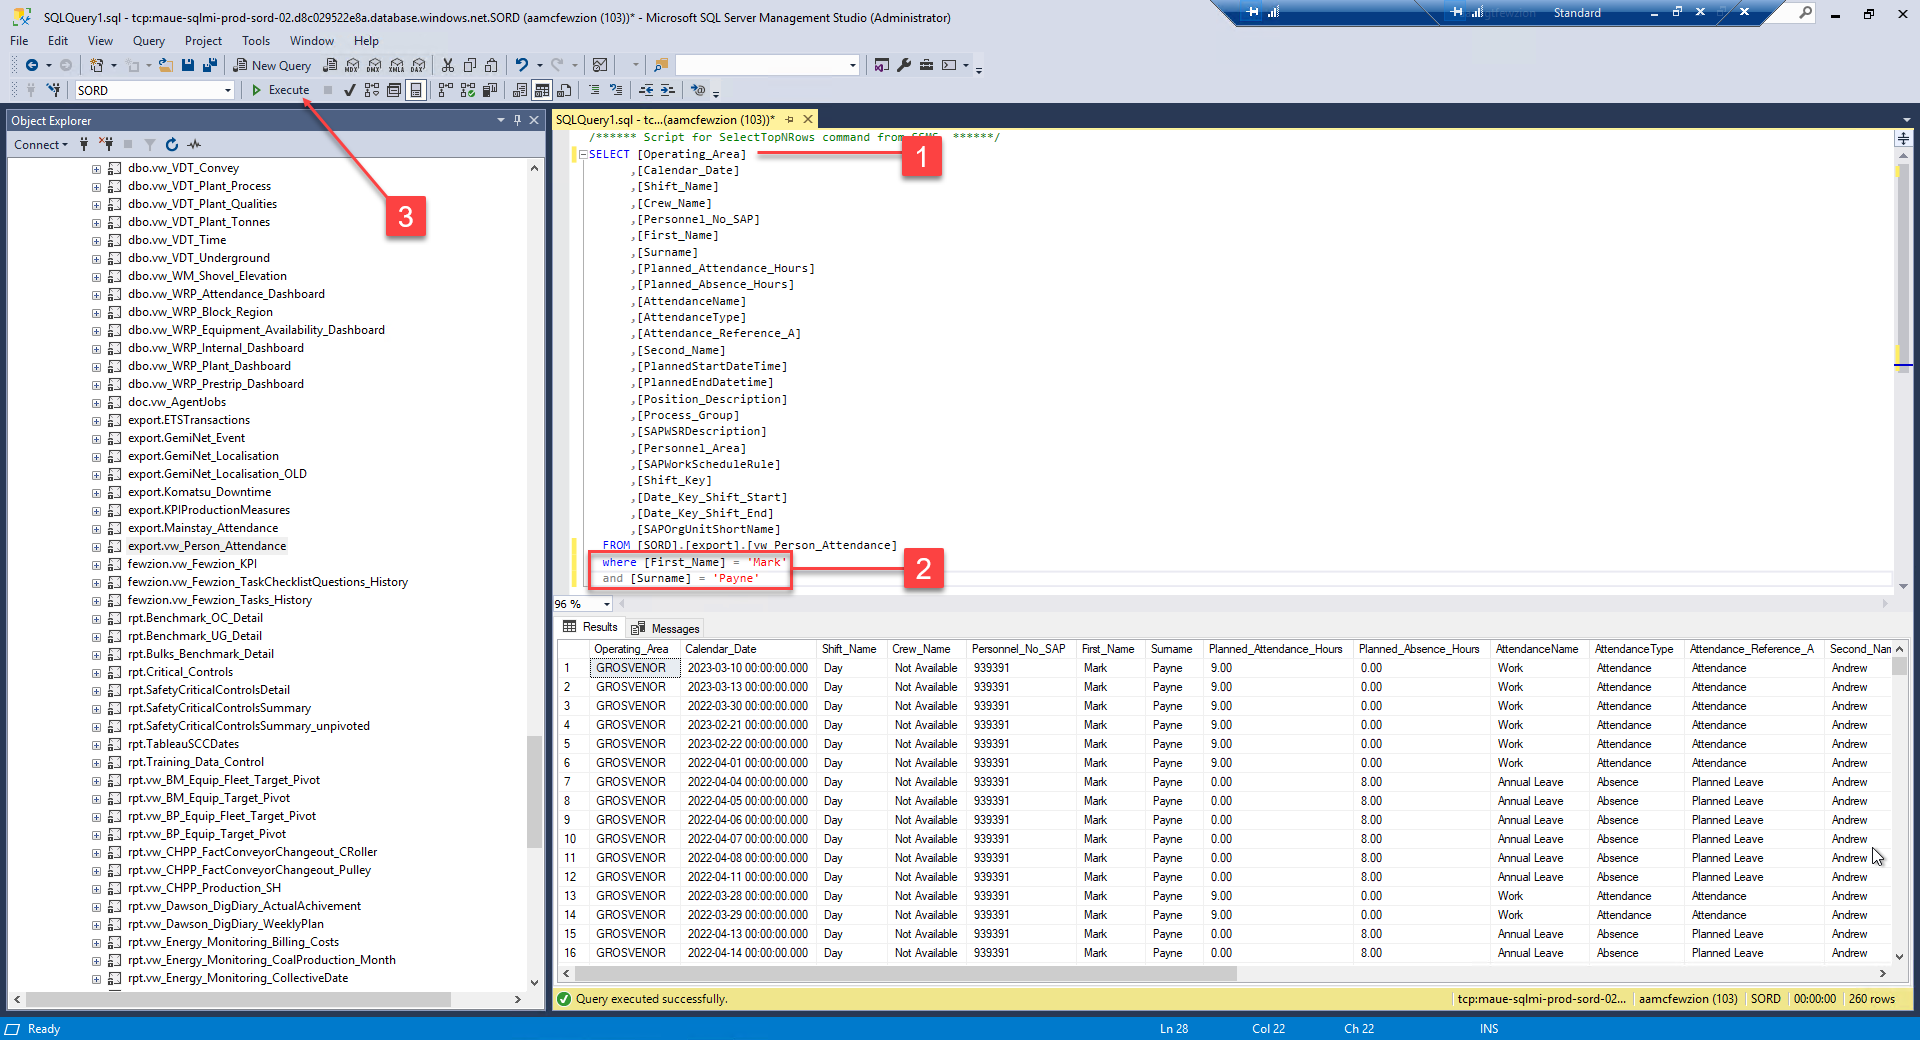
Task: Open the editor zoom 96 % dropdown
Action: [606, 604]
